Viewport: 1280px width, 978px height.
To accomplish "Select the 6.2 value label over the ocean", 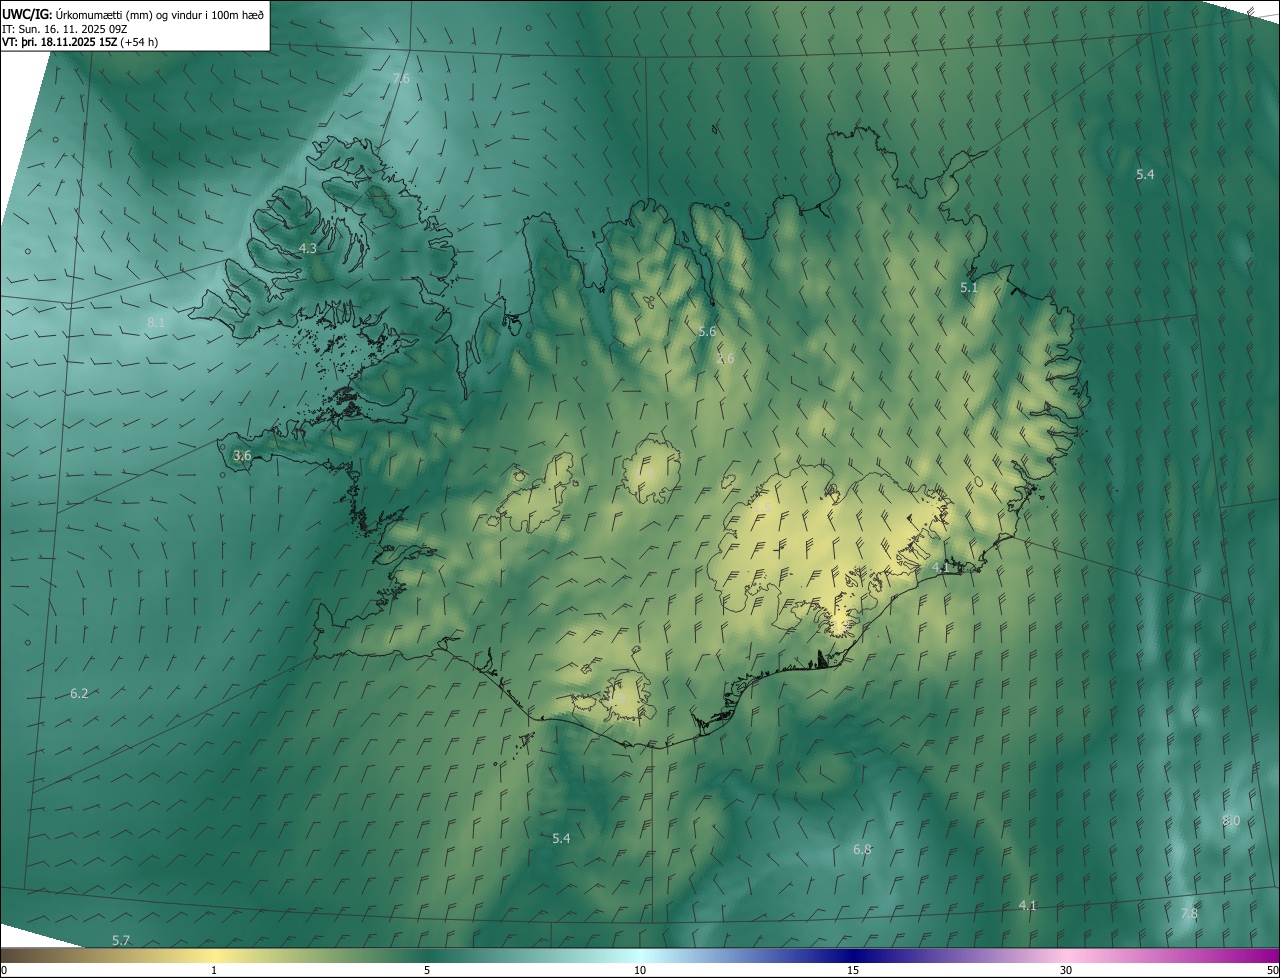I will pos(79,693).
